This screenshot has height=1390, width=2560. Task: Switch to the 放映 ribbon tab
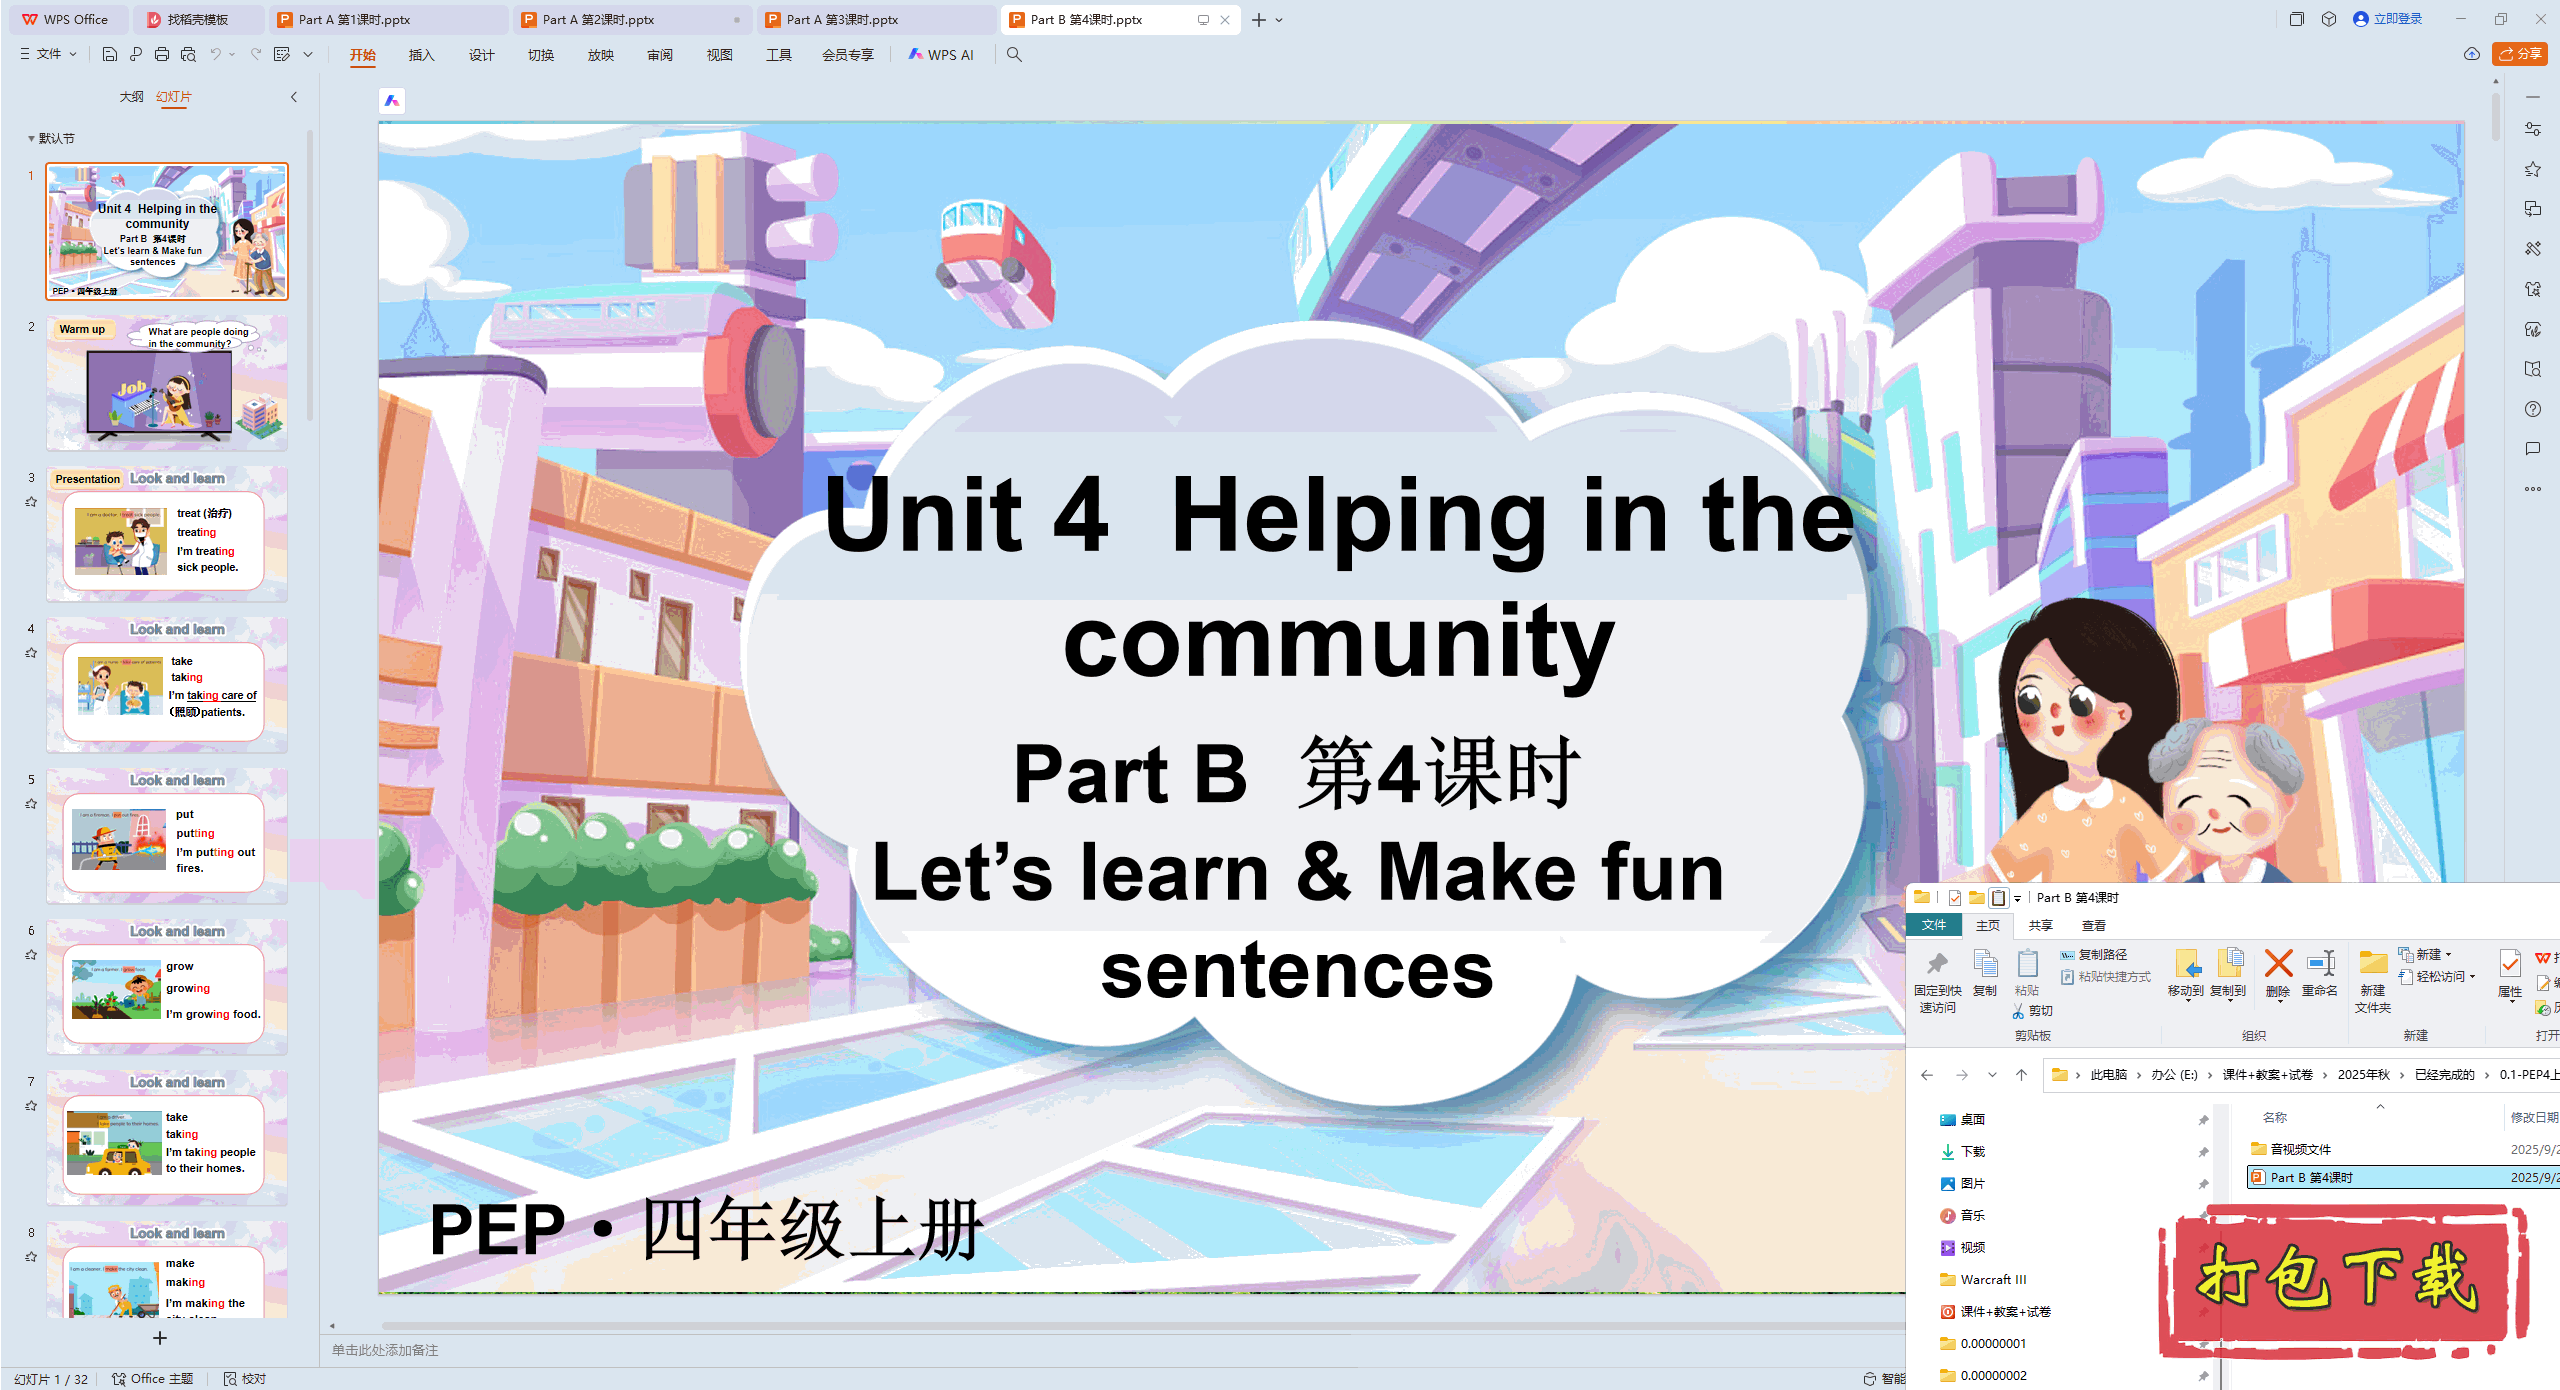[x=600, y=55]
